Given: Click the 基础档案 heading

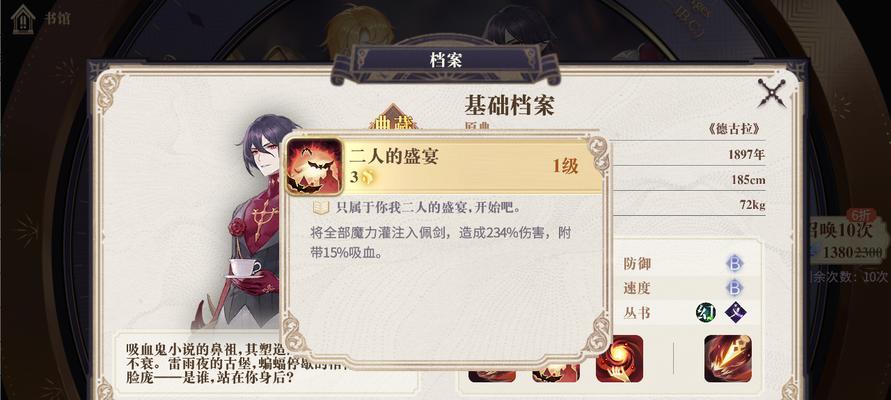Looking at the screenshot, I should click(x=509, y=105).
